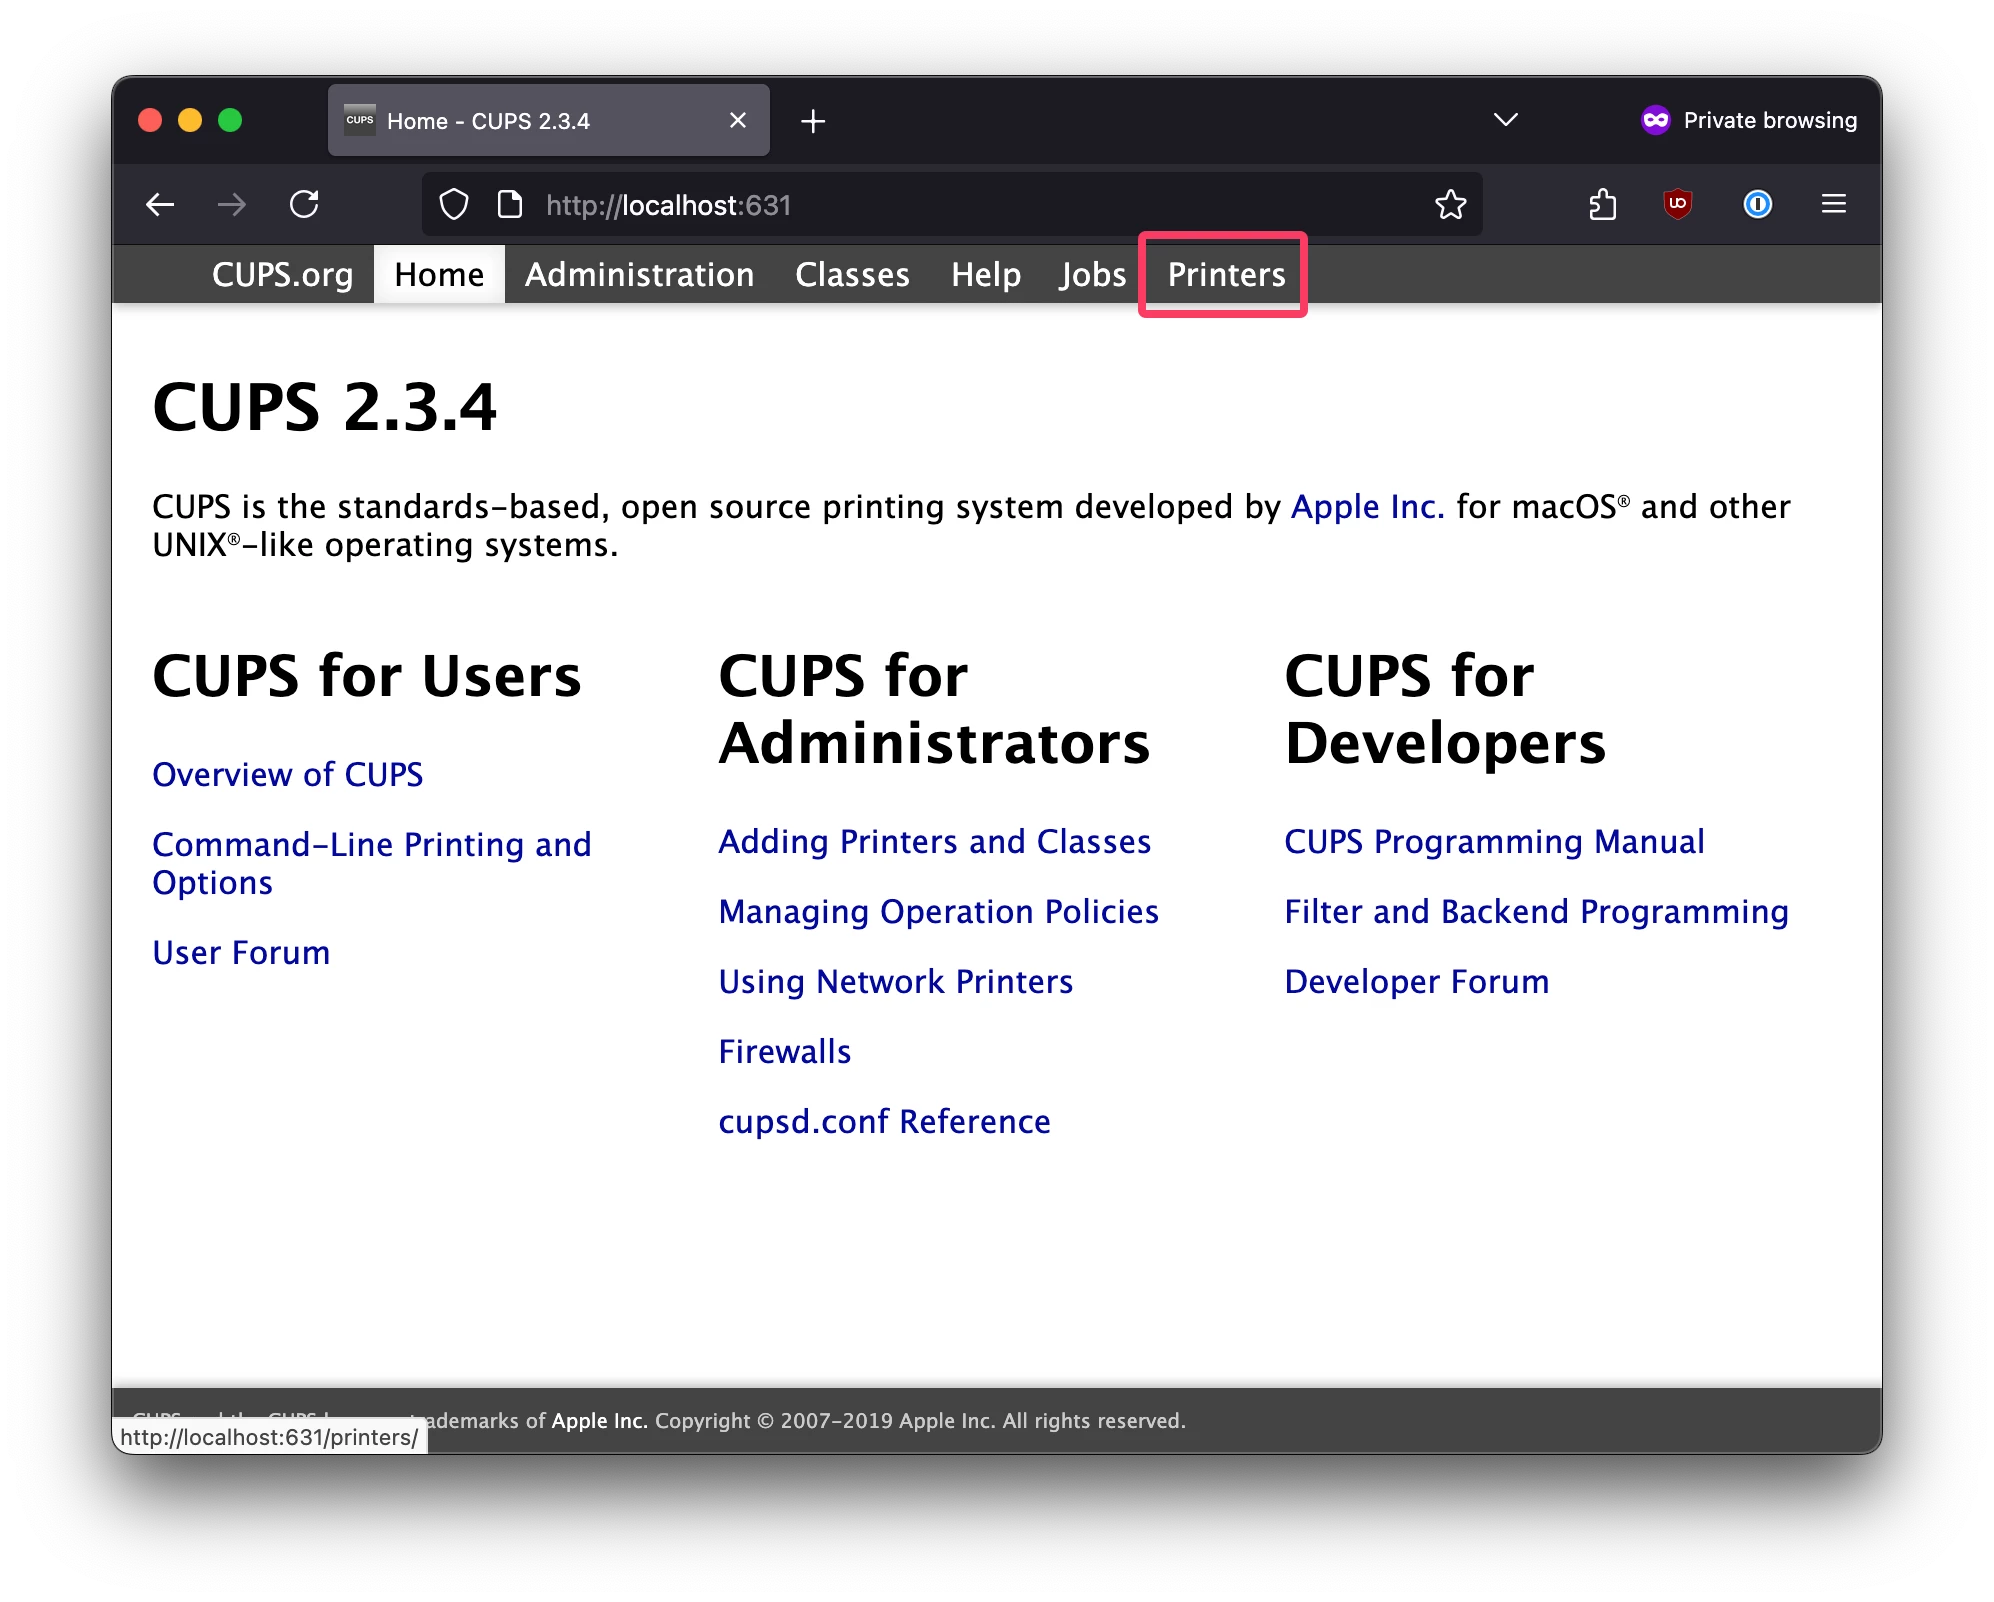Click the browser back arrow
This screenshot has height=1602, width=1994.
pyautogui.click(x=160, y=205)
